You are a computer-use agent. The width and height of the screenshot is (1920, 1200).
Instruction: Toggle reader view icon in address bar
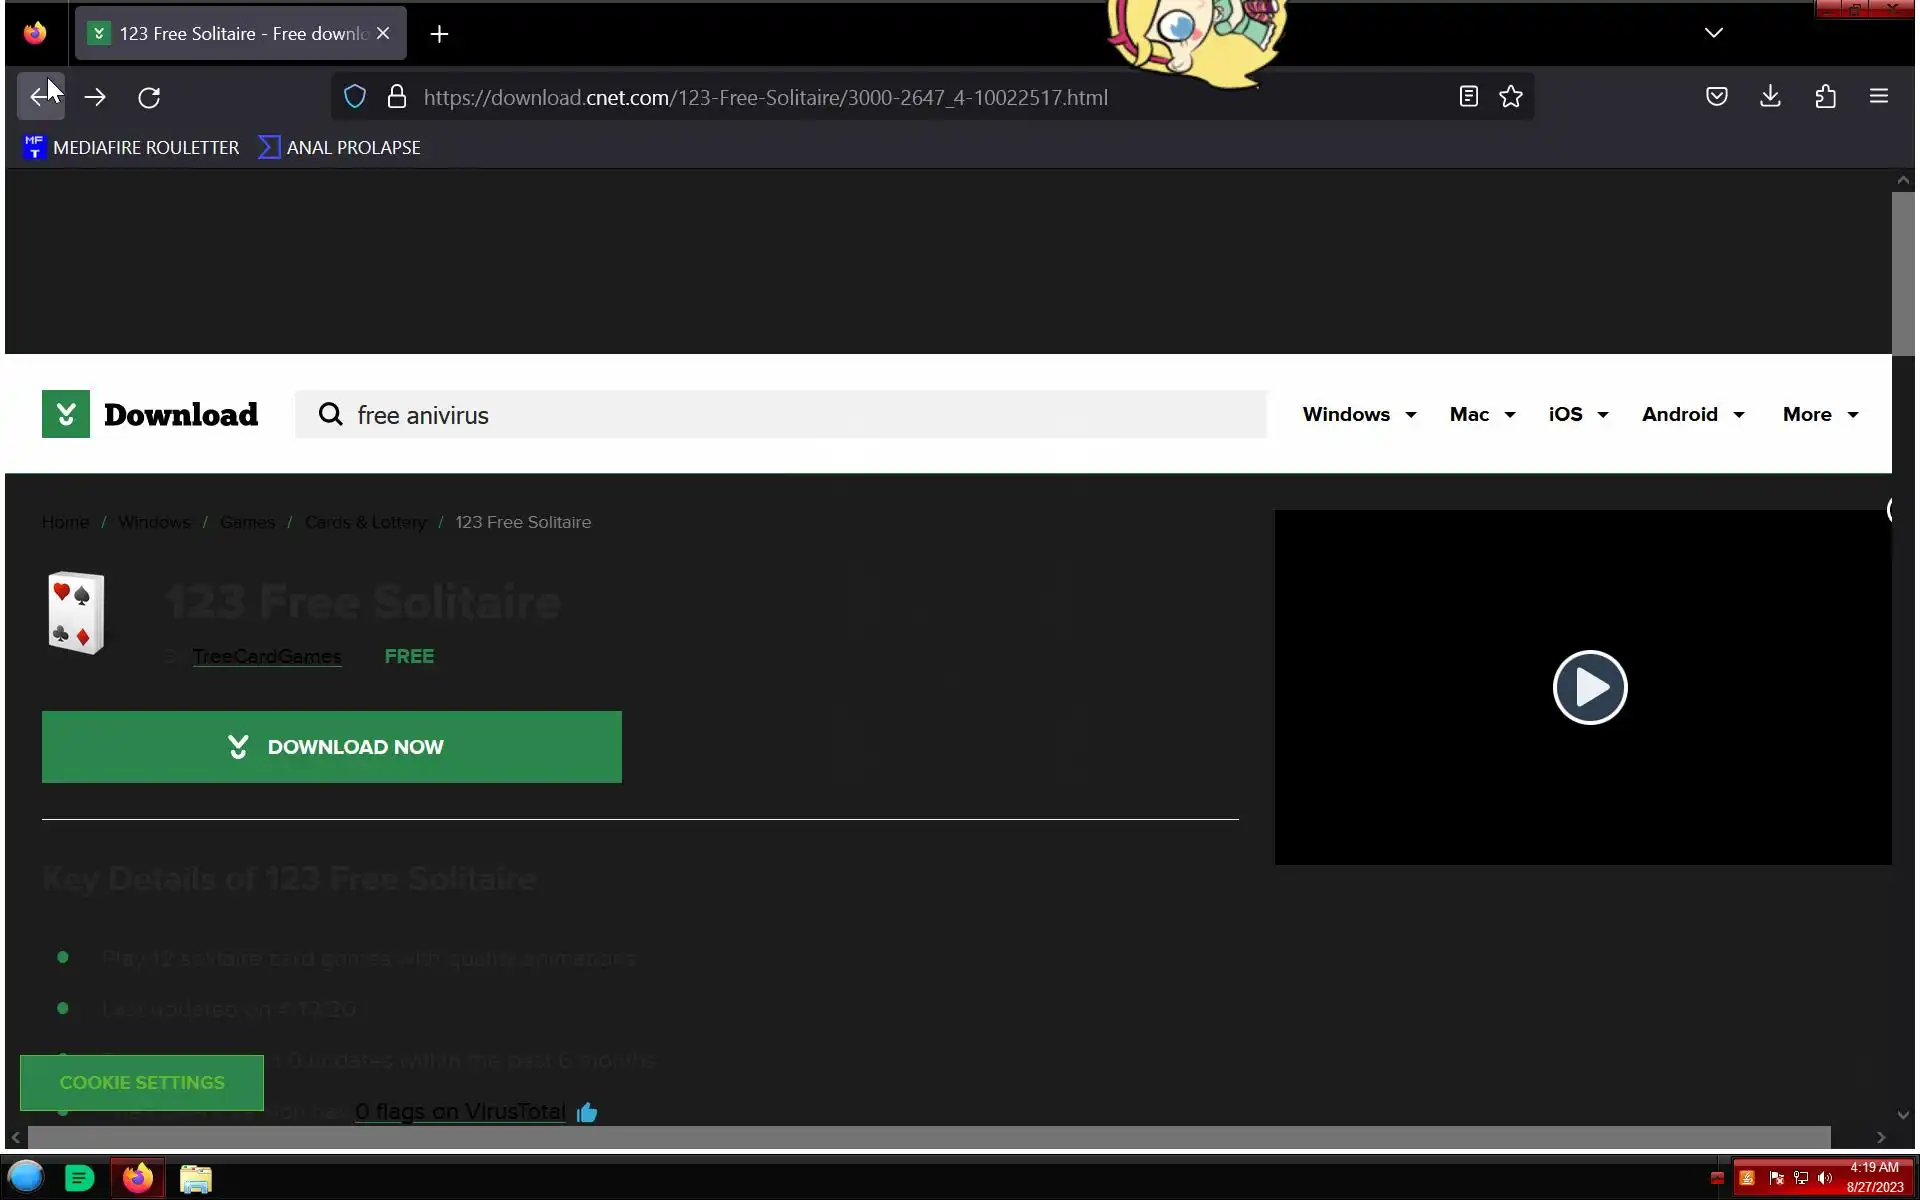pos(1468,97)
